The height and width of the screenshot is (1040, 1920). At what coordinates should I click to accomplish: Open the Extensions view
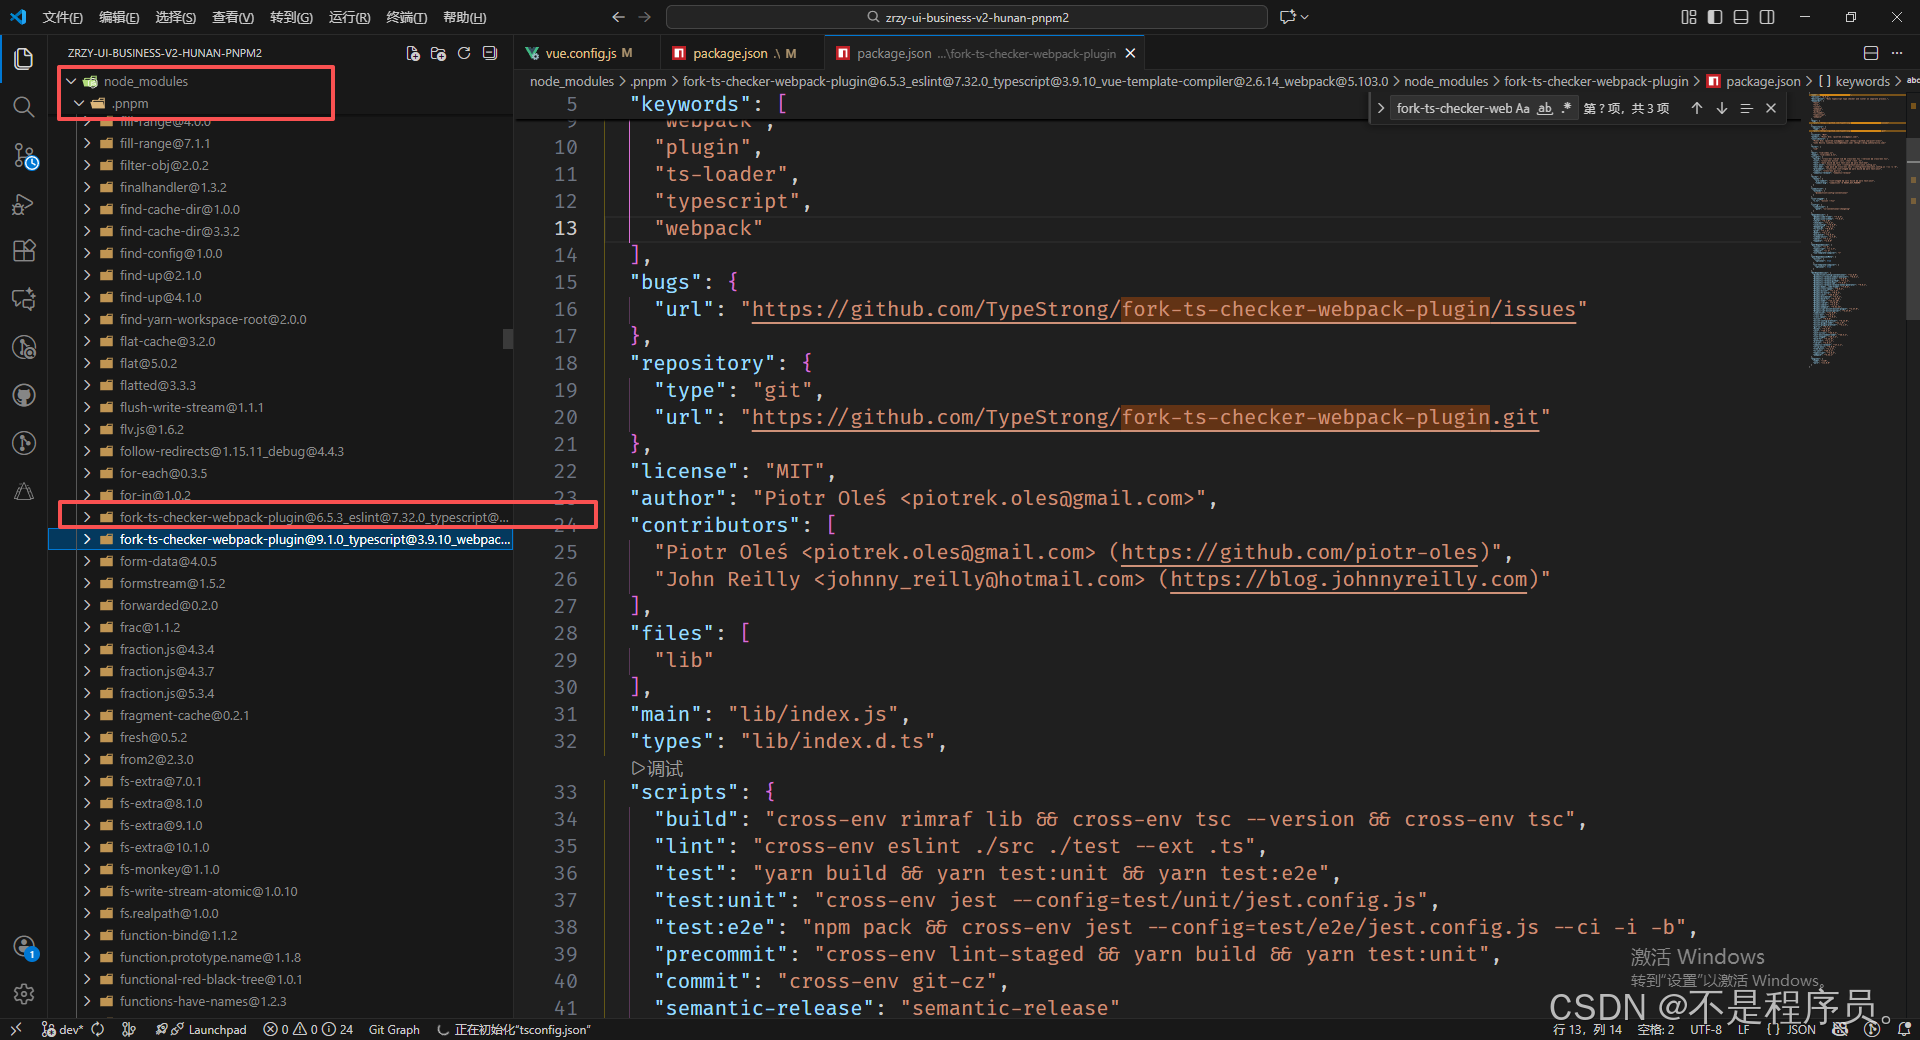click(24, 251)
